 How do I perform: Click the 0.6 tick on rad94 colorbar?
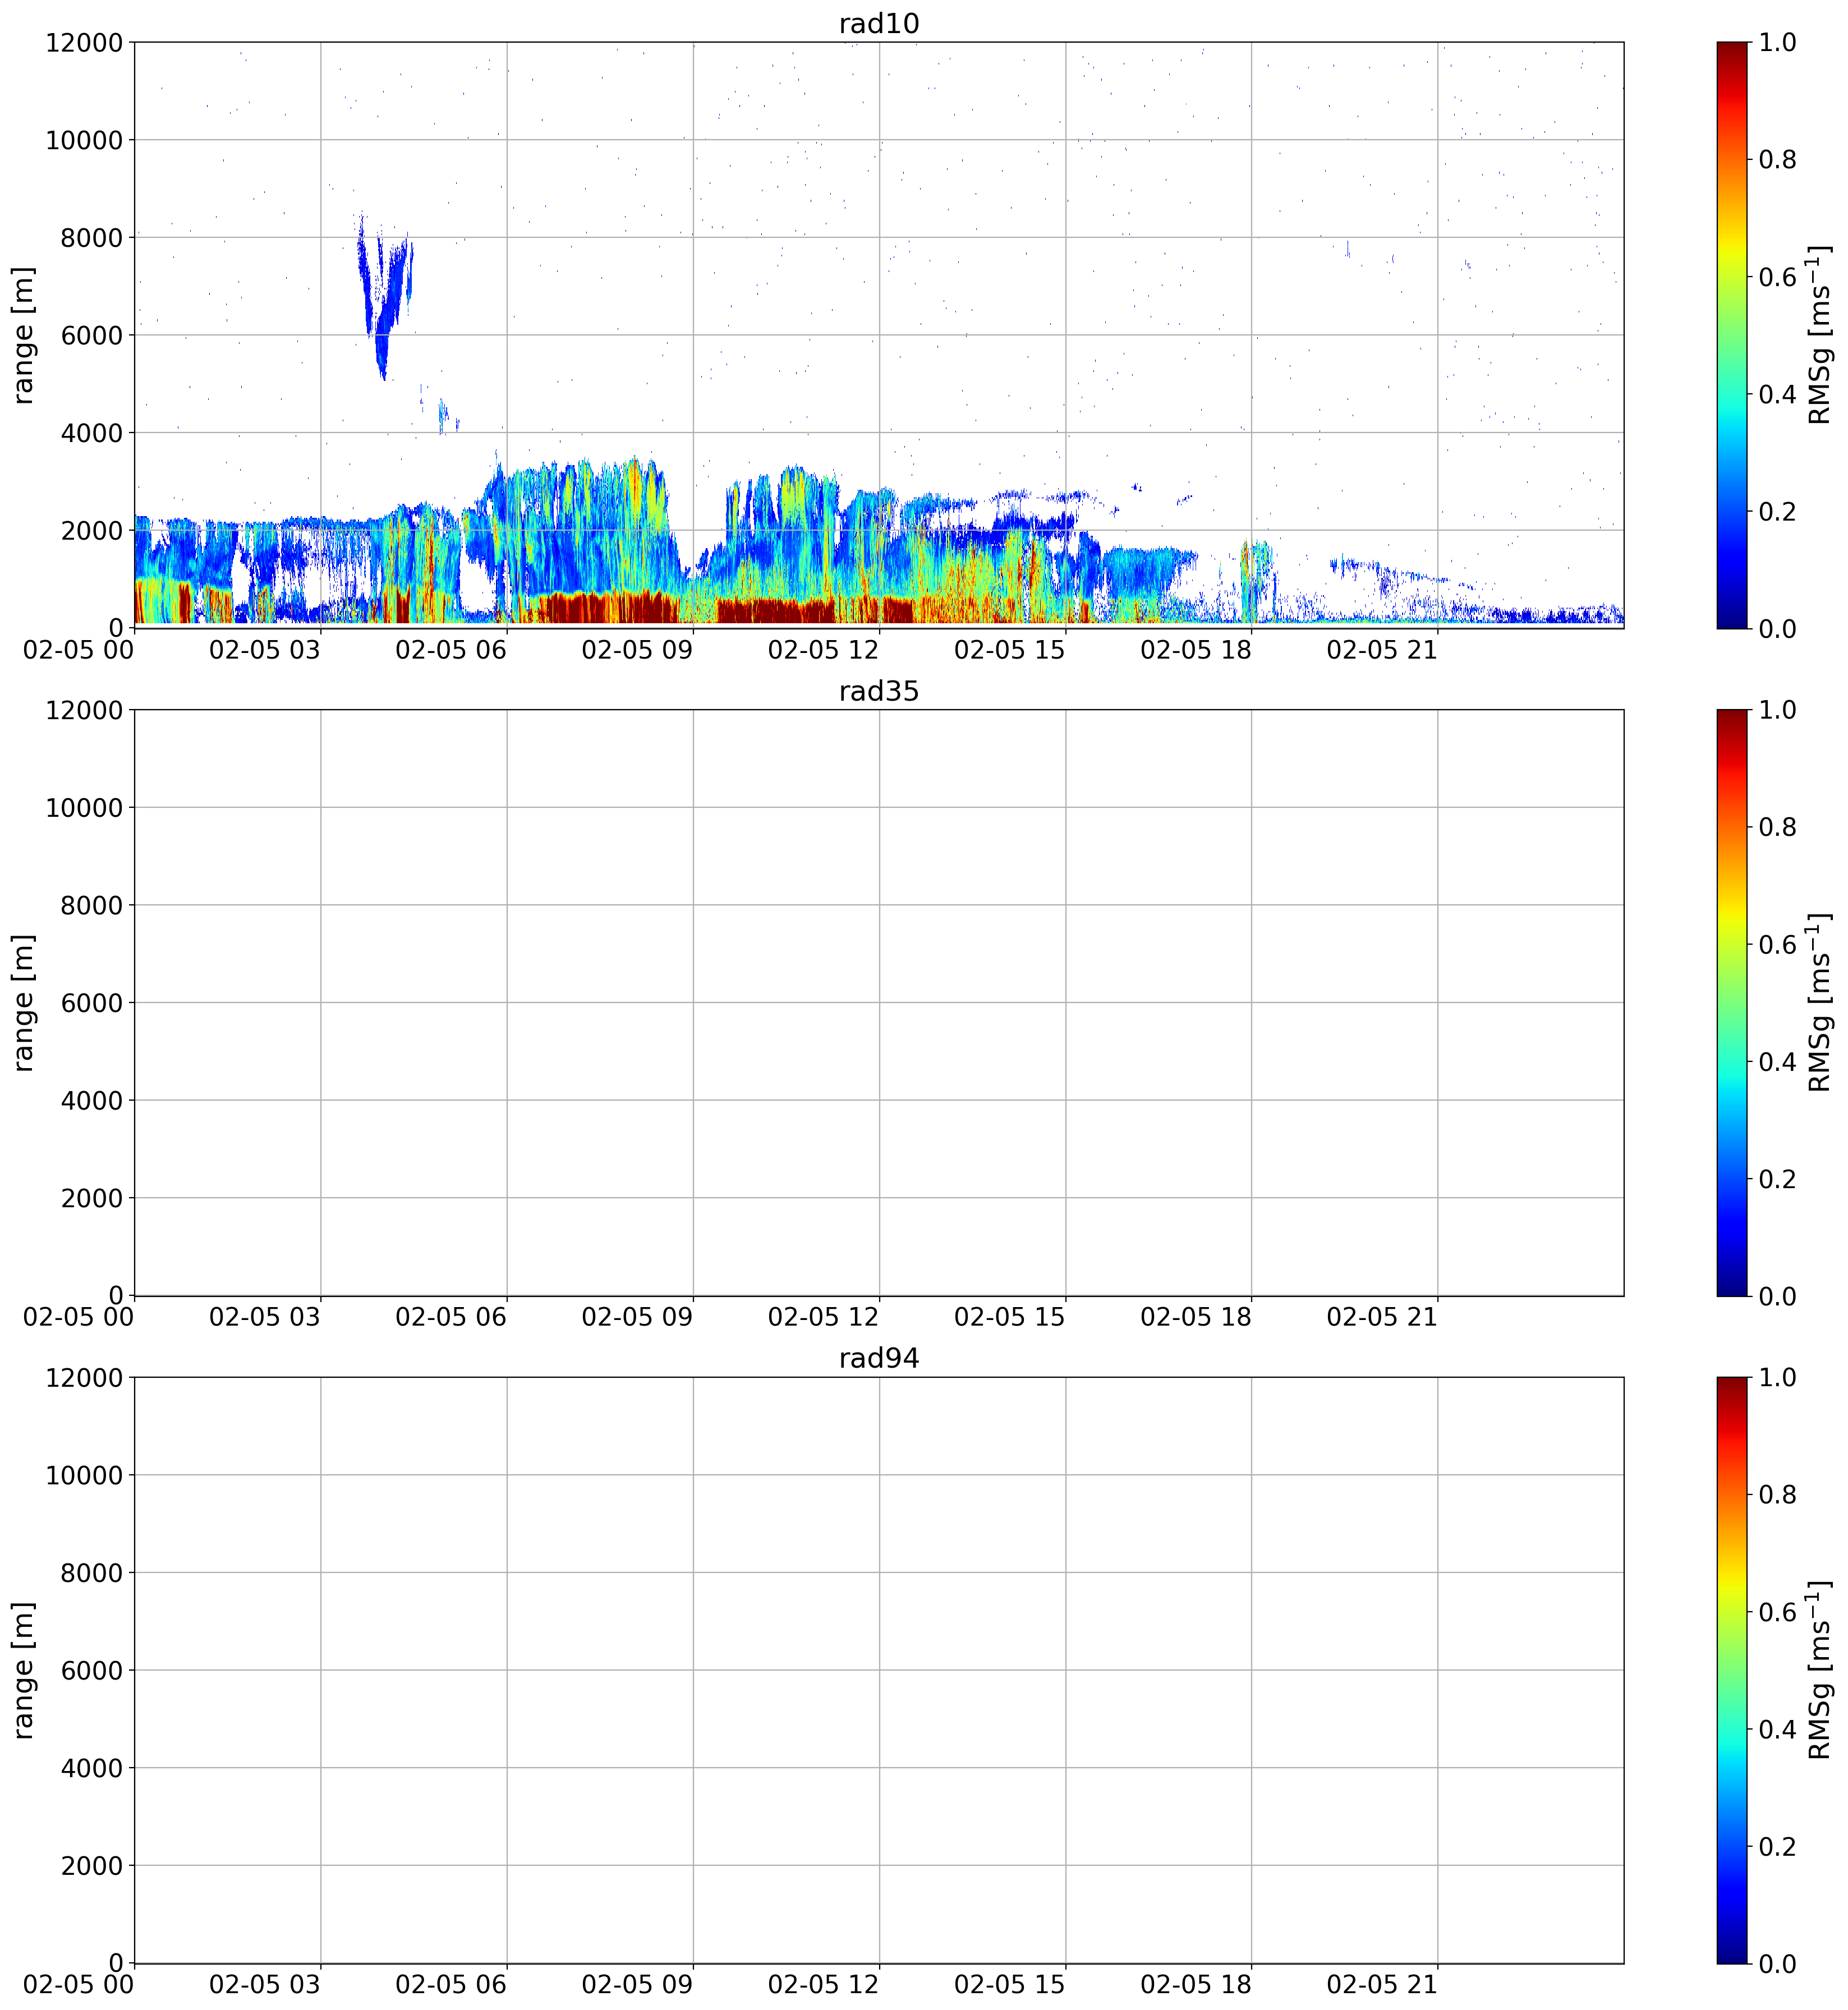[x=1777, y=1612]
